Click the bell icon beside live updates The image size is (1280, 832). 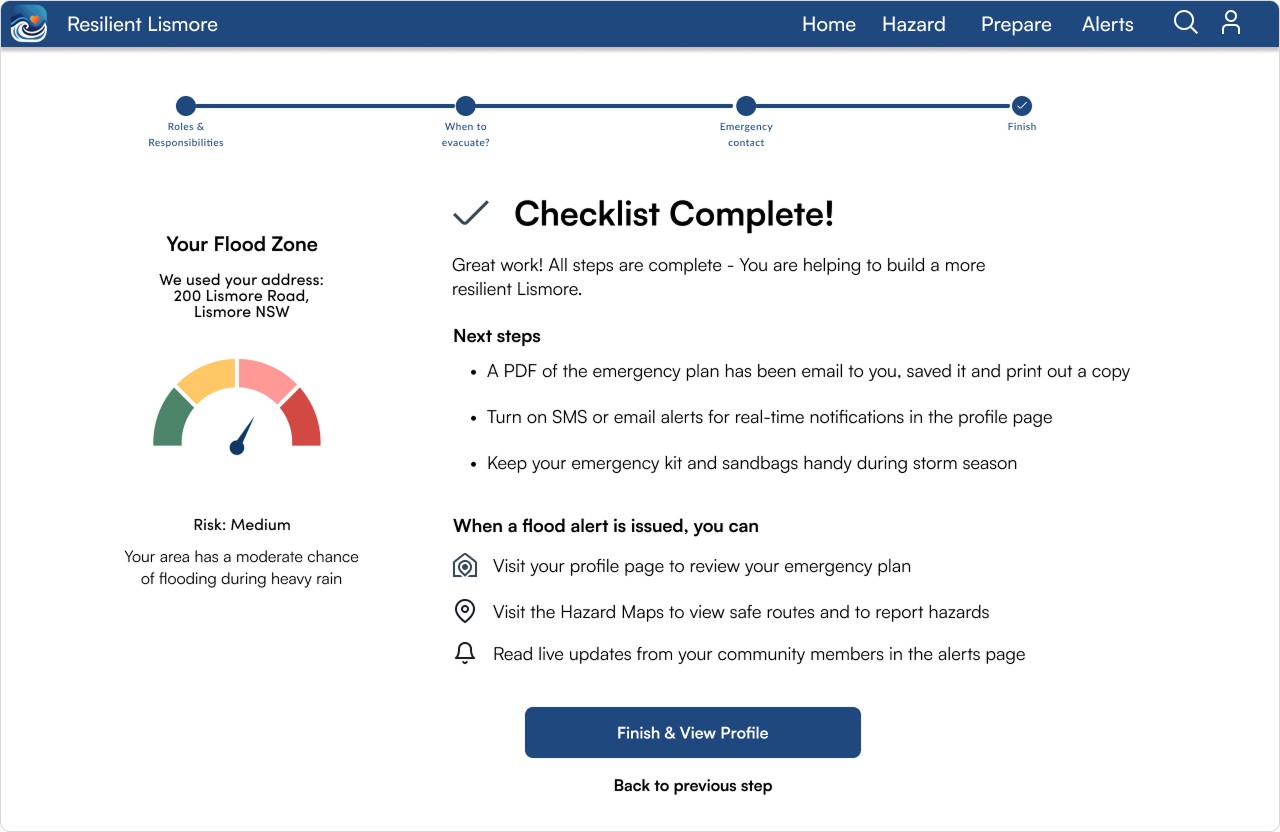click(x=465, y=654)
